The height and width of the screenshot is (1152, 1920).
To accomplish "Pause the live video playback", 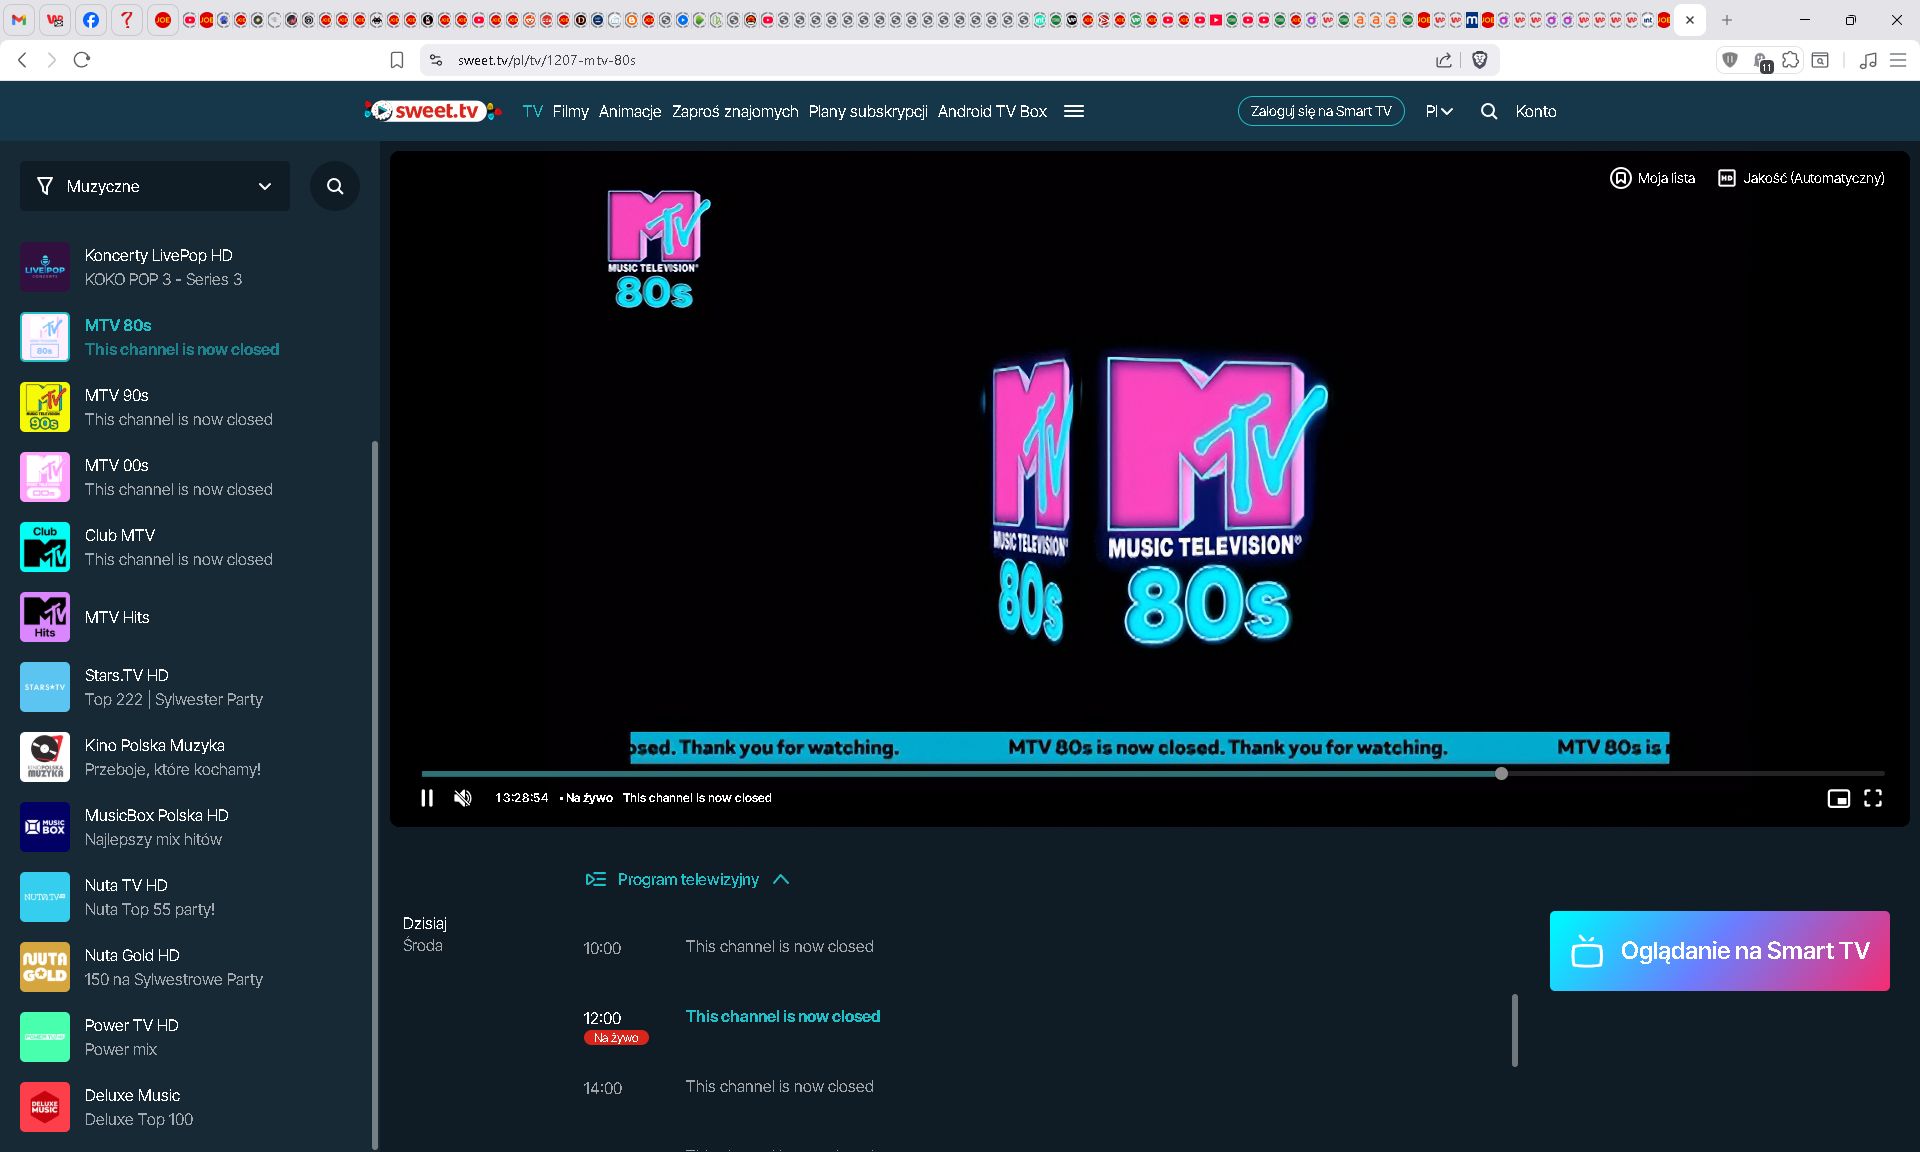I will pyautogui.click(x=427, y=798).
